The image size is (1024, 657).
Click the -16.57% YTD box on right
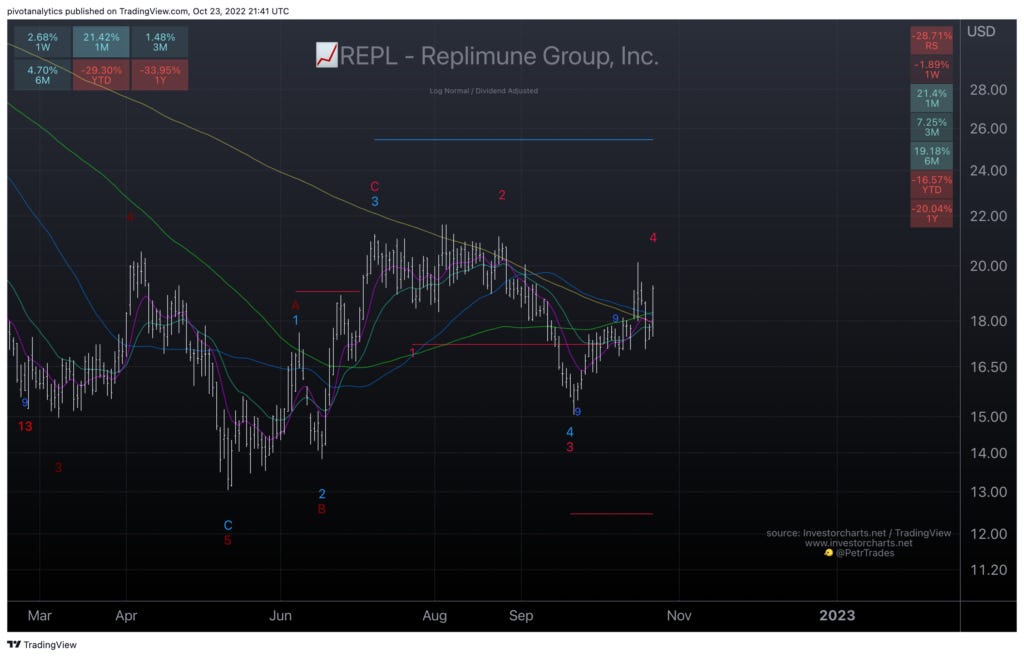coord(931,184)
